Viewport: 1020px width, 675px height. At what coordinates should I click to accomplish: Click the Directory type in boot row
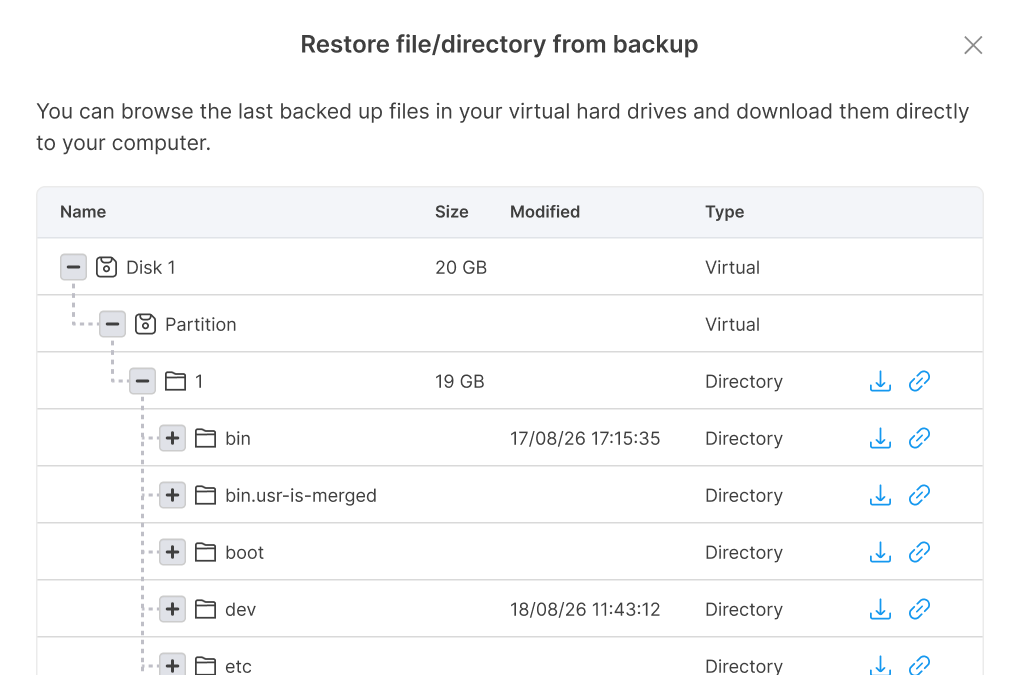click(x=744, y=553)
